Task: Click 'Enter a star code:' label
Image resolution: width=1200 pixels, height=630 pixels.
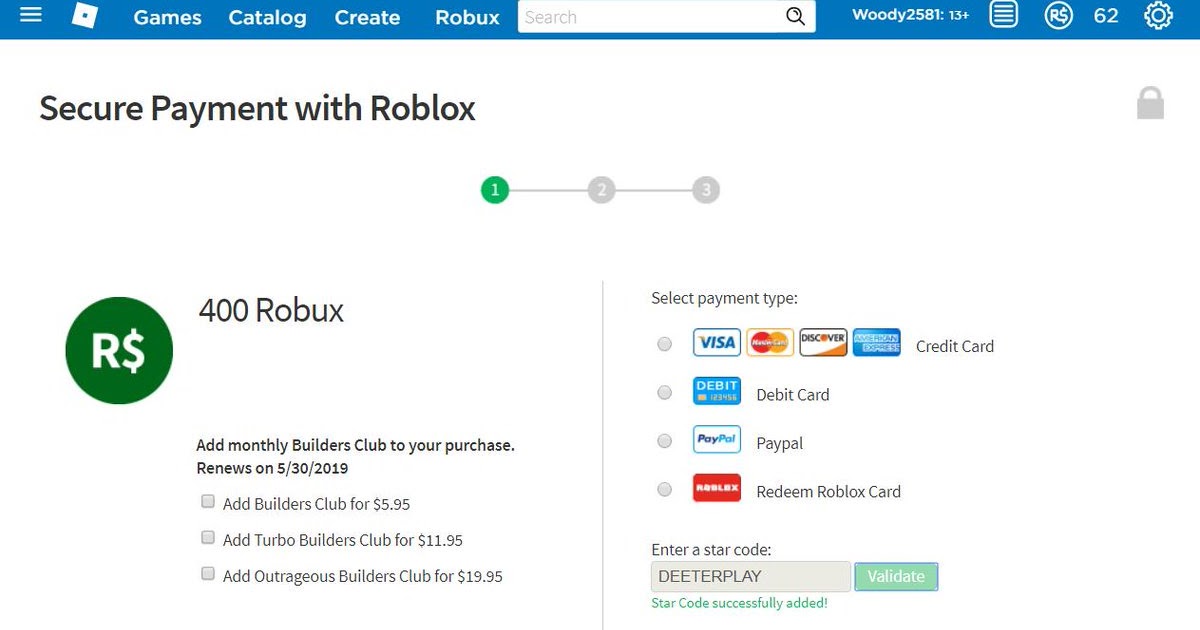Action: (x=711, y=549)
